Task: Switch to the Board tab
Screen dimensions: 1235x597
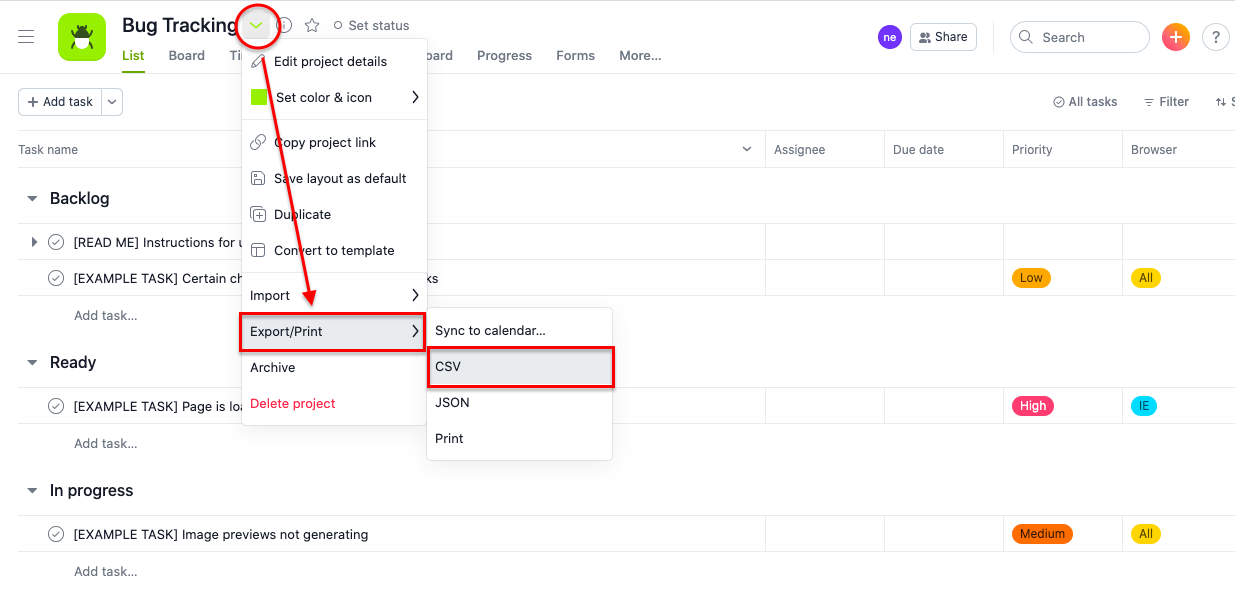Action: 186,55
